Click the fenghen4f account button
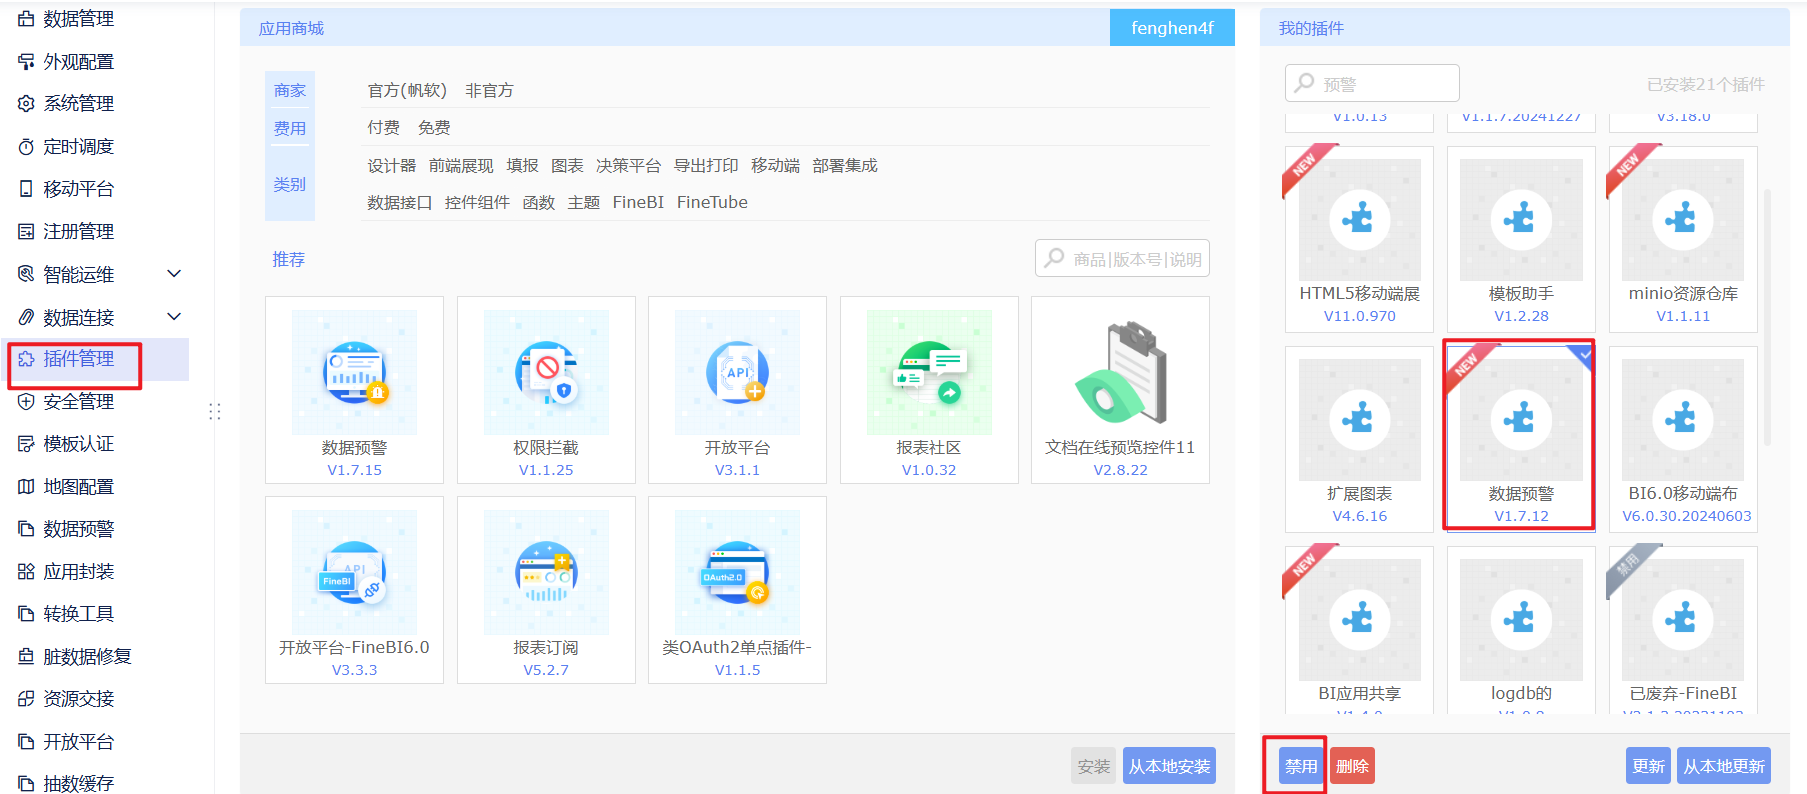This screenshot has height=794, width=1807. (x=1172, y=28)
